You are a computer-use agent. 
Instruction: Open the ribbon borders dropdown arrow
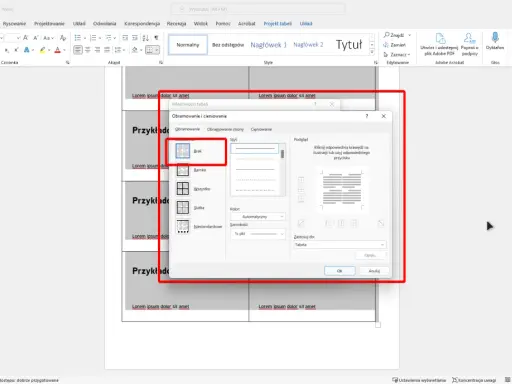click(157, 50)
